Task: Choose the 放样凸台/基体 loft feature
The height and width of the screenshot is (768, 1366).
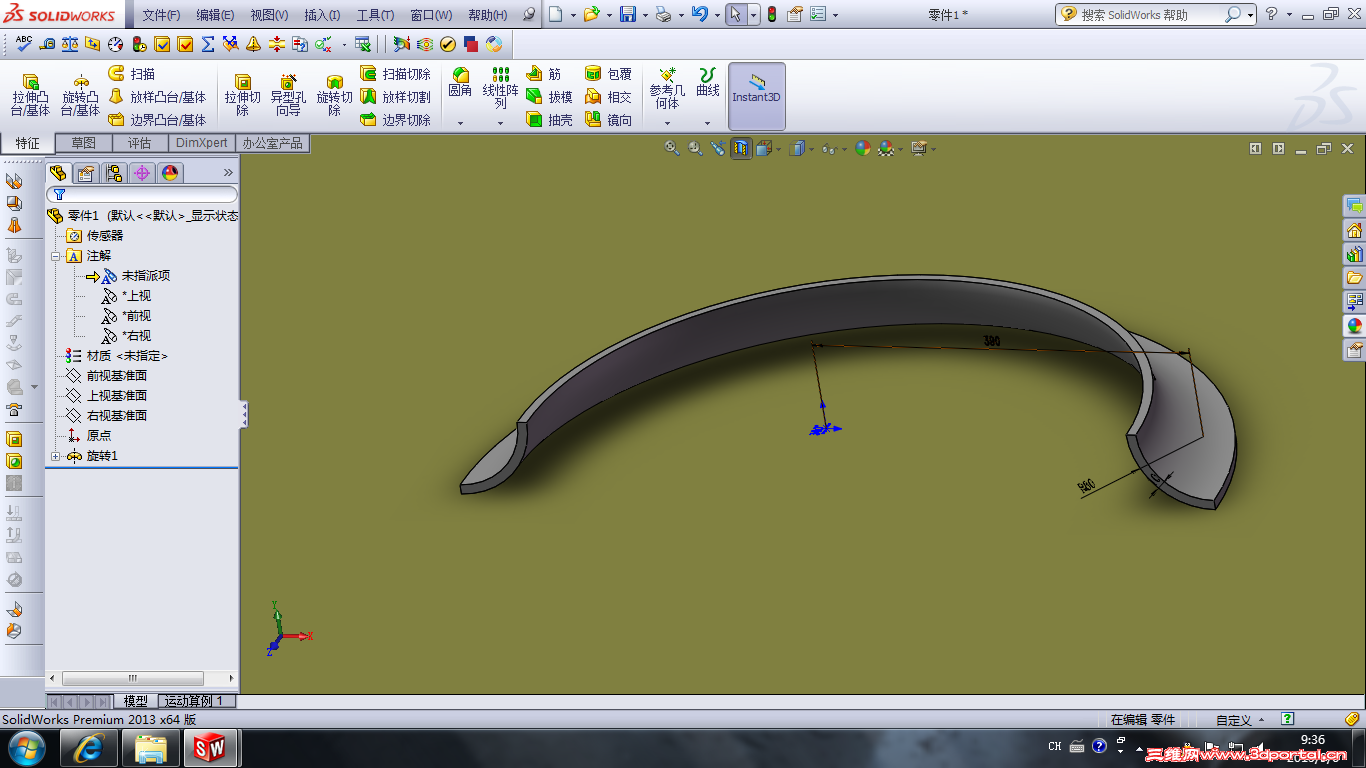Action: coord(157,97)
